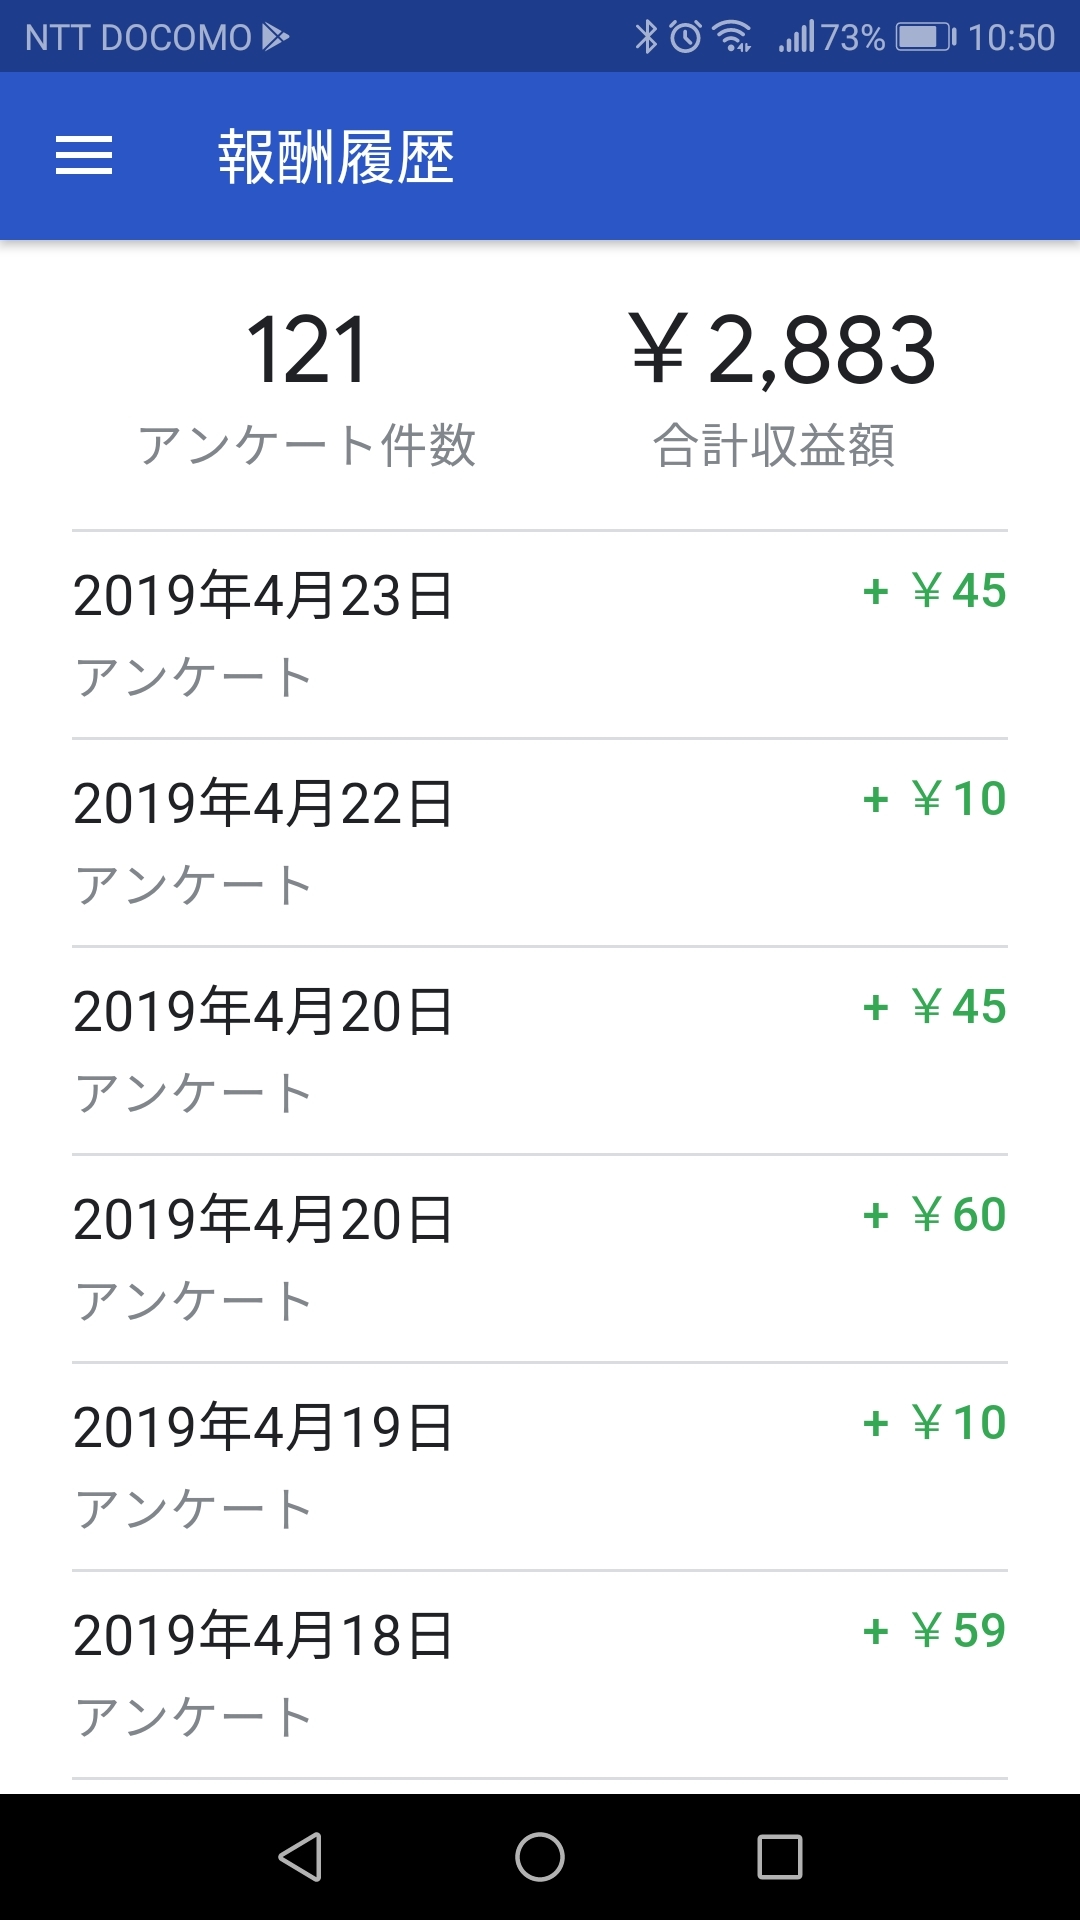Screen dimensions: 1080x1920
Task: Tap the Android home button
Action: 540,1857
